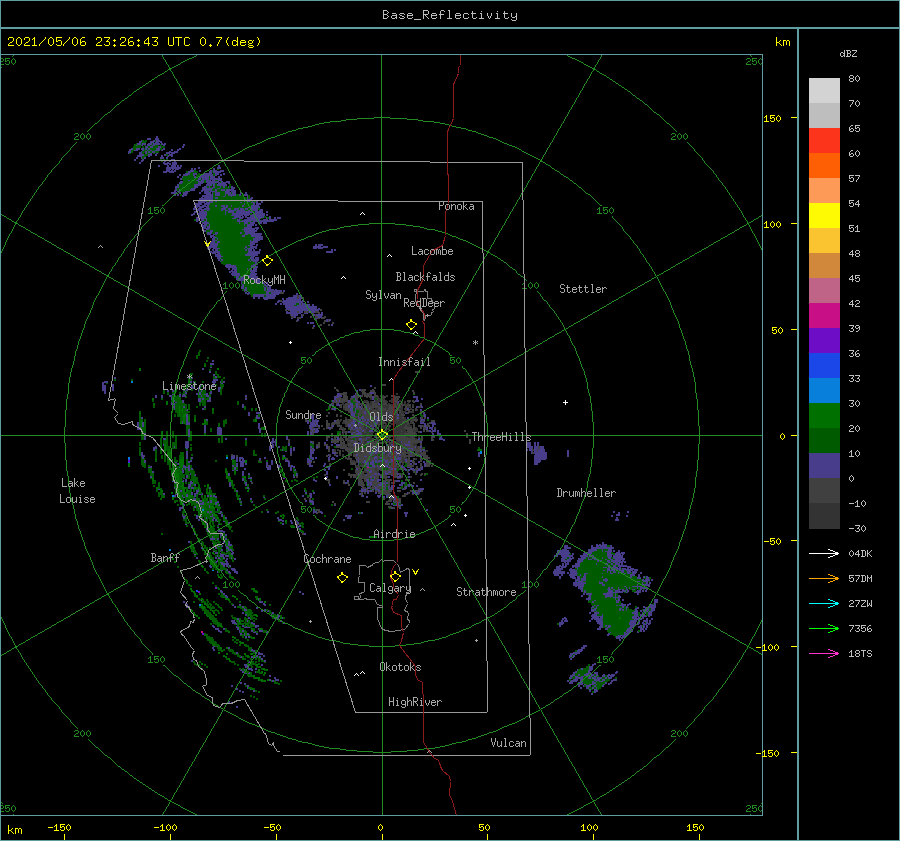Click the yellow diamond marker below RedDeer

click(411, 325)
